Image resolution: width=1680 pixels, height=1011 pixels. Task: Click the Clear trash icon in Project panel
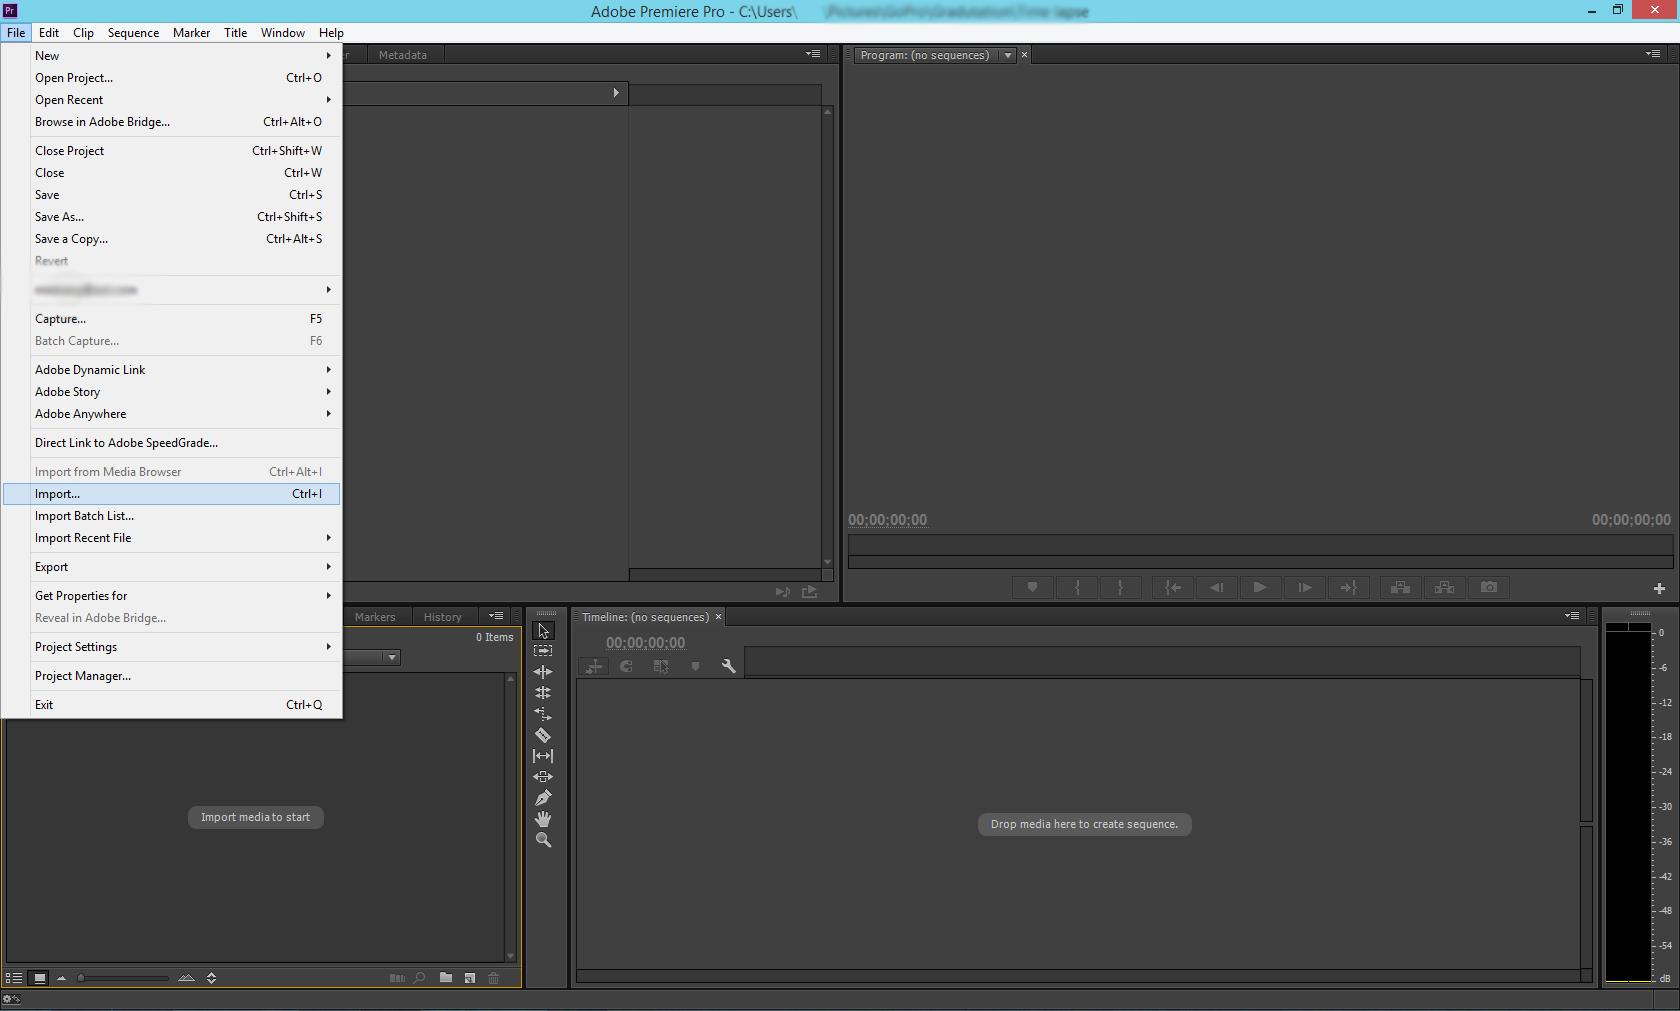click(x=493, y=978)
